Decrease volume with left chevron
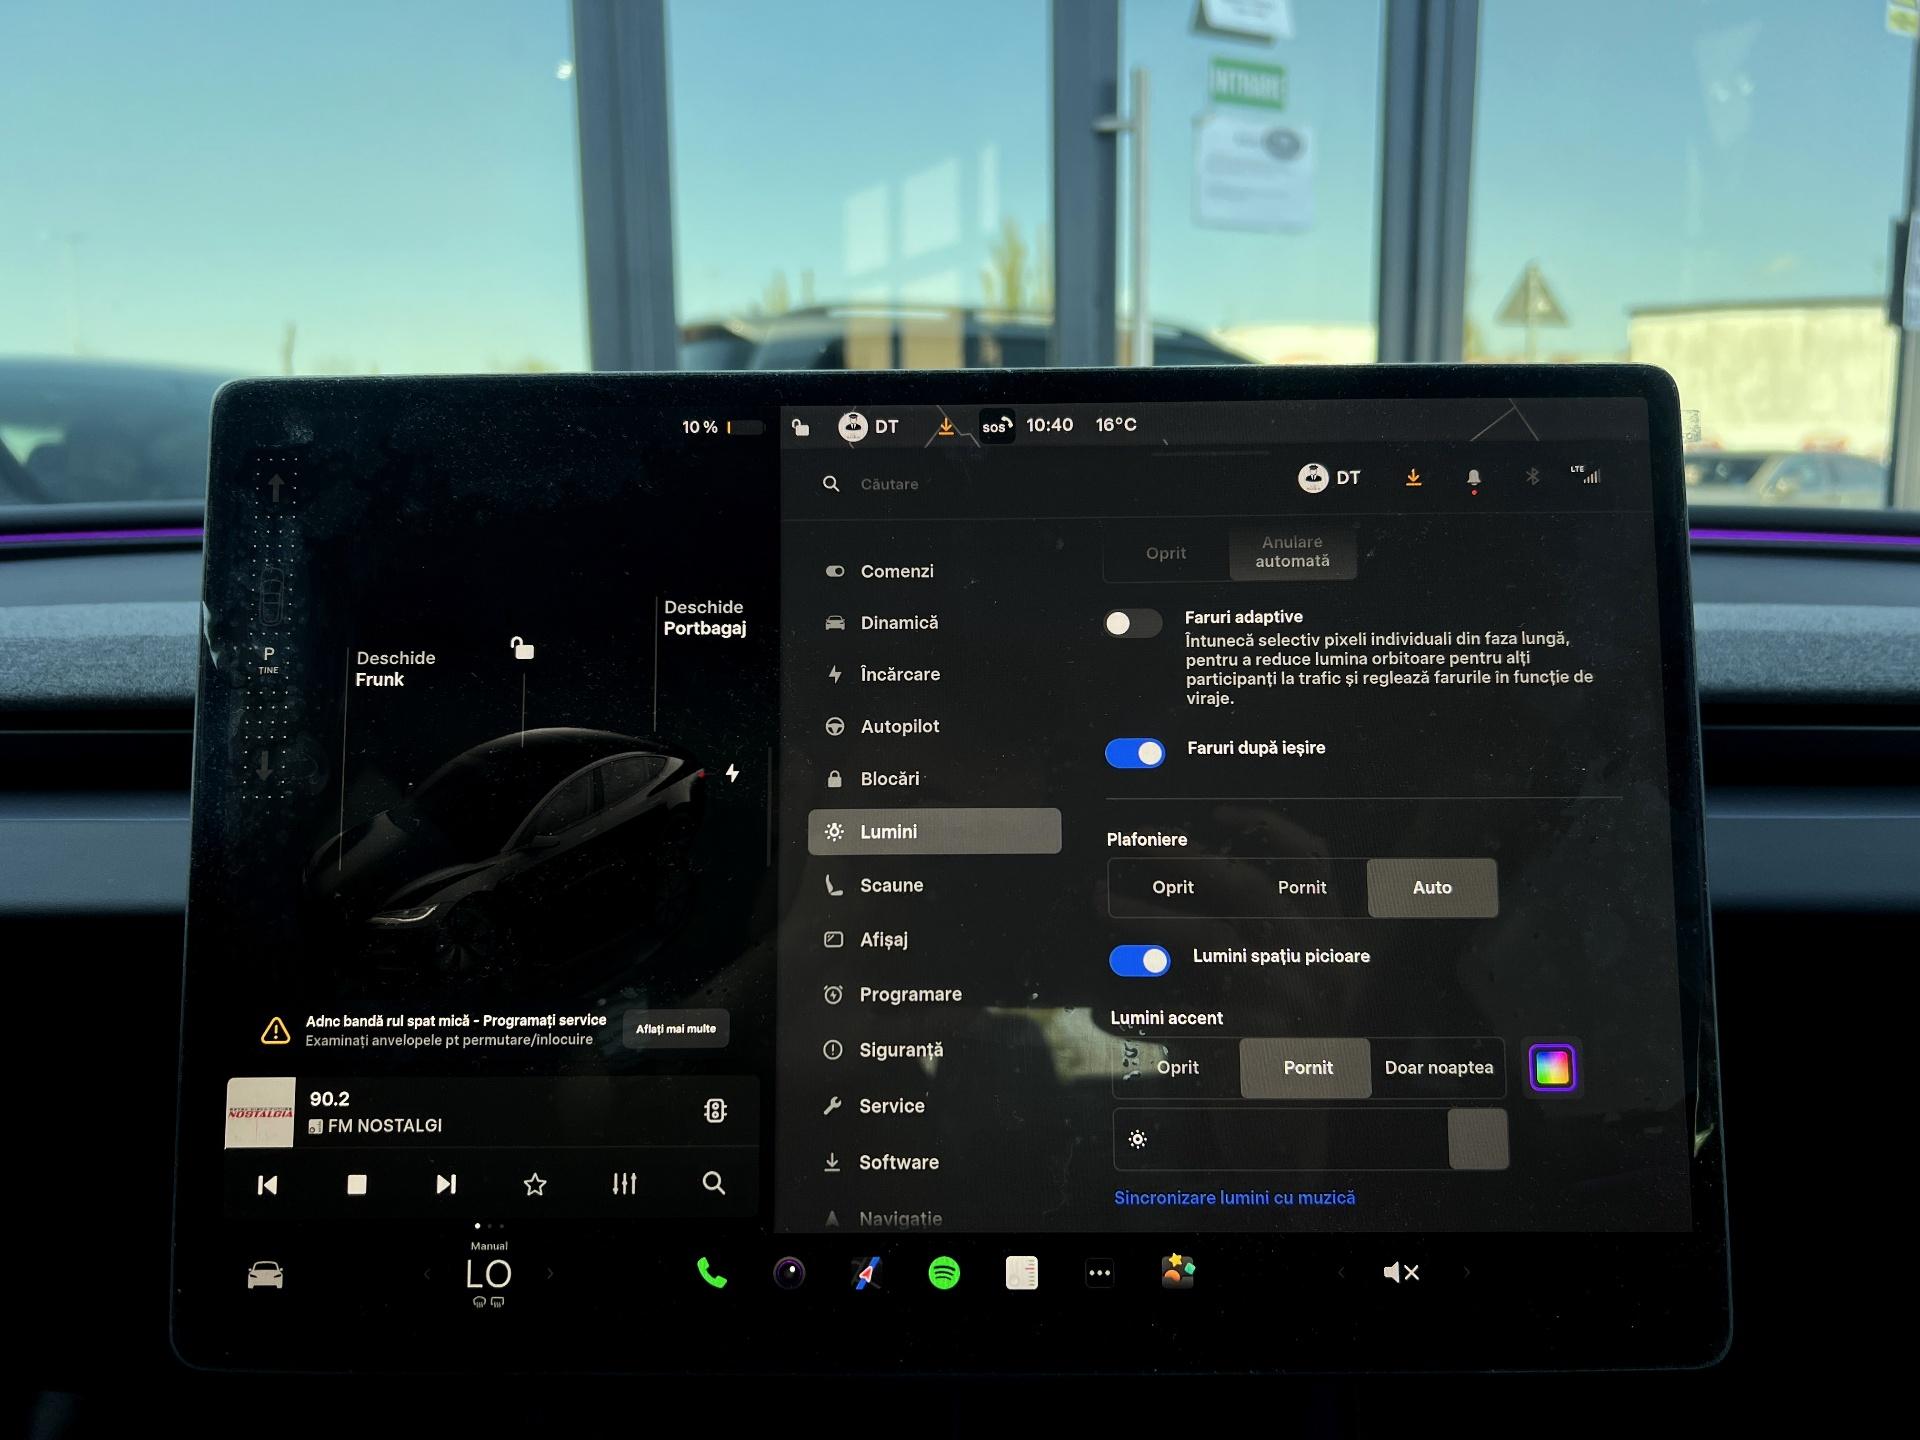1920x1440 pixels. [1341, 1273]
